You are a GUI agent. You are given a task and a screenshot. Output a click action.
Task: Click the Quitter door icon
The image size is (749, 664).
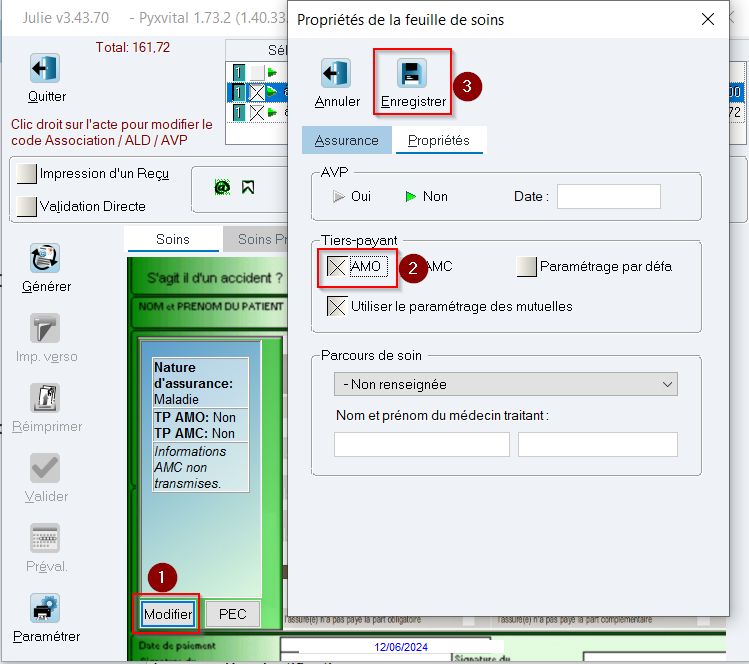point(45,68)
